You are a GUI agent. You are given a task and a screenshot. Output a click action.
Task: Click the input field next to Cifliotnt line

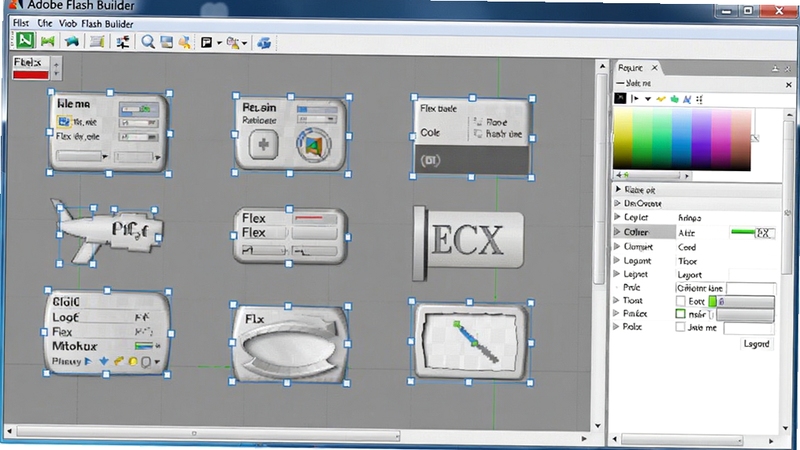[x=751, y=288]
